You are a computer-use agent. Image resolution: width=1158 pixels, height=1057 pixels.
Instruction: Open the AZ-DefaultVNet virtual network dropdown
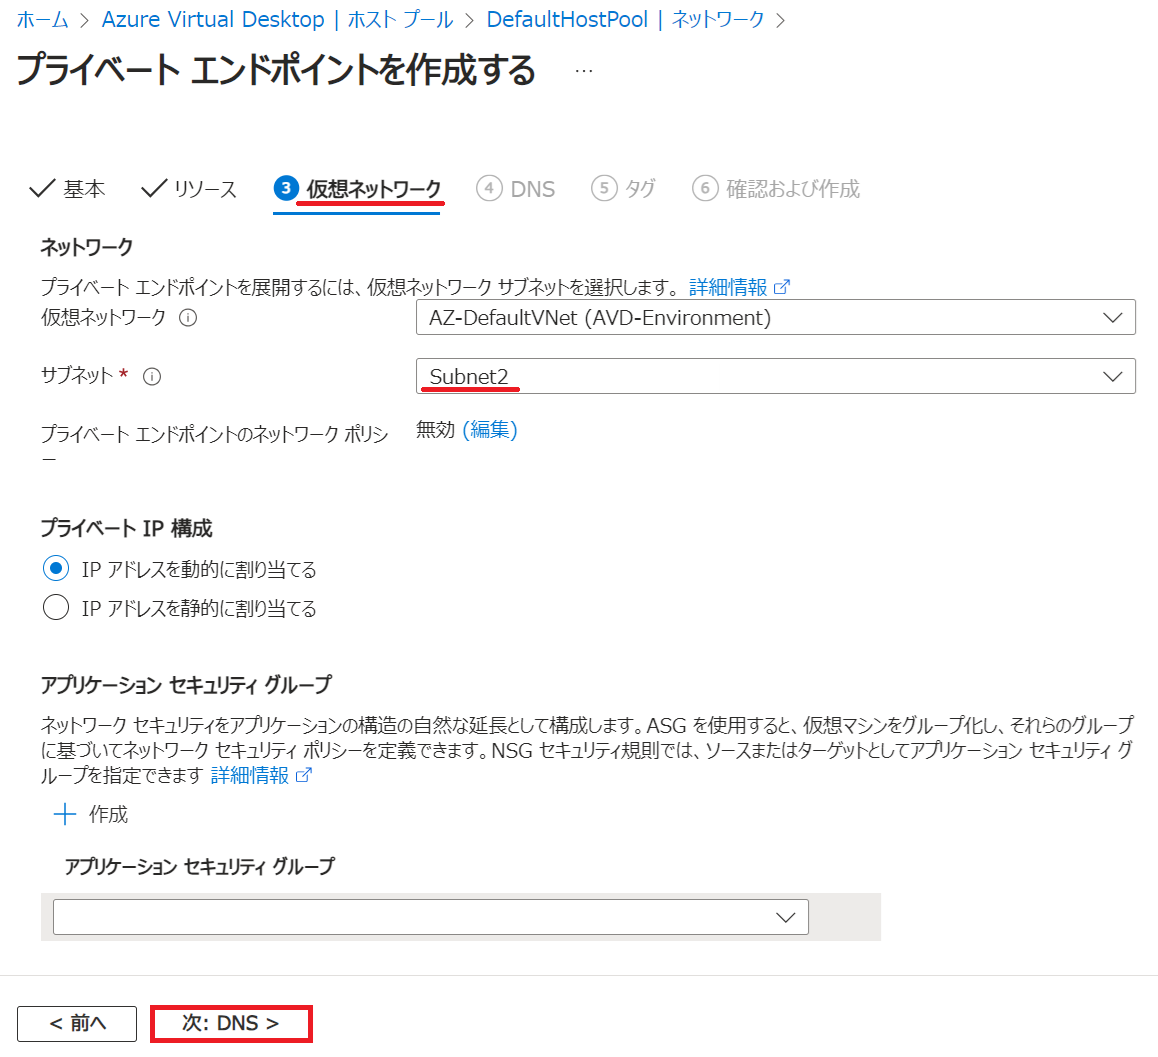[775, 318]
